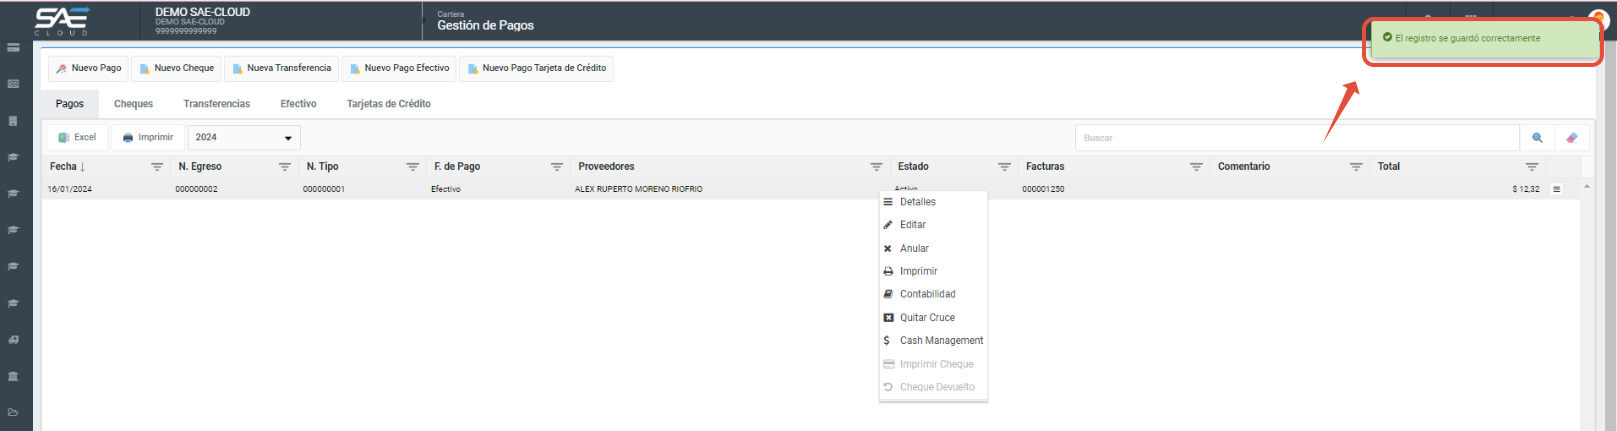Screen dimensions: 1617x431
Task: Click Nueva Transferencia button
Action: tap(281, 68)
